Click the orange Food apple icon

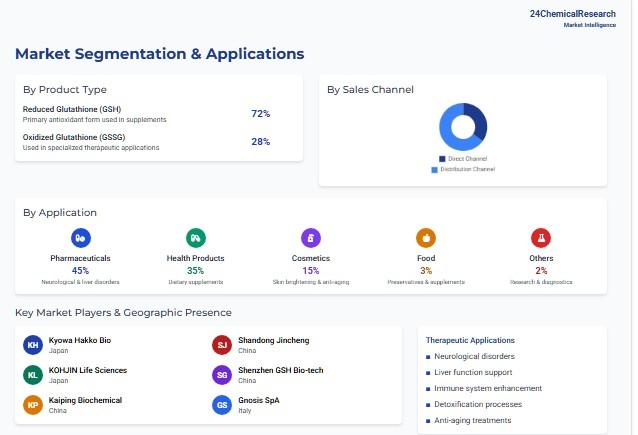pos(426,238)
